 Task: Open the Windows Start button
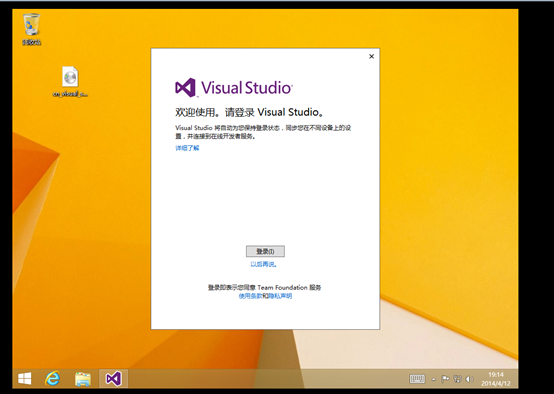[24, 379]
